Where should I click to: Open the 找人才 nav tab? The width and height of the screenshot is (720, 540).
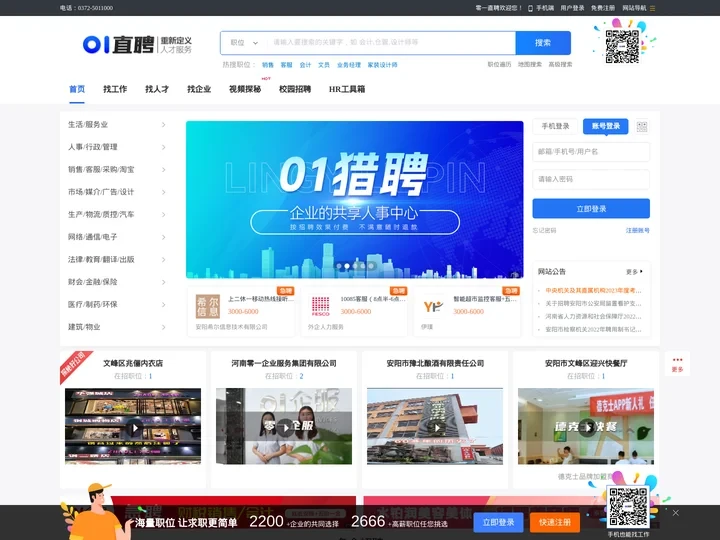coord(157,89)
